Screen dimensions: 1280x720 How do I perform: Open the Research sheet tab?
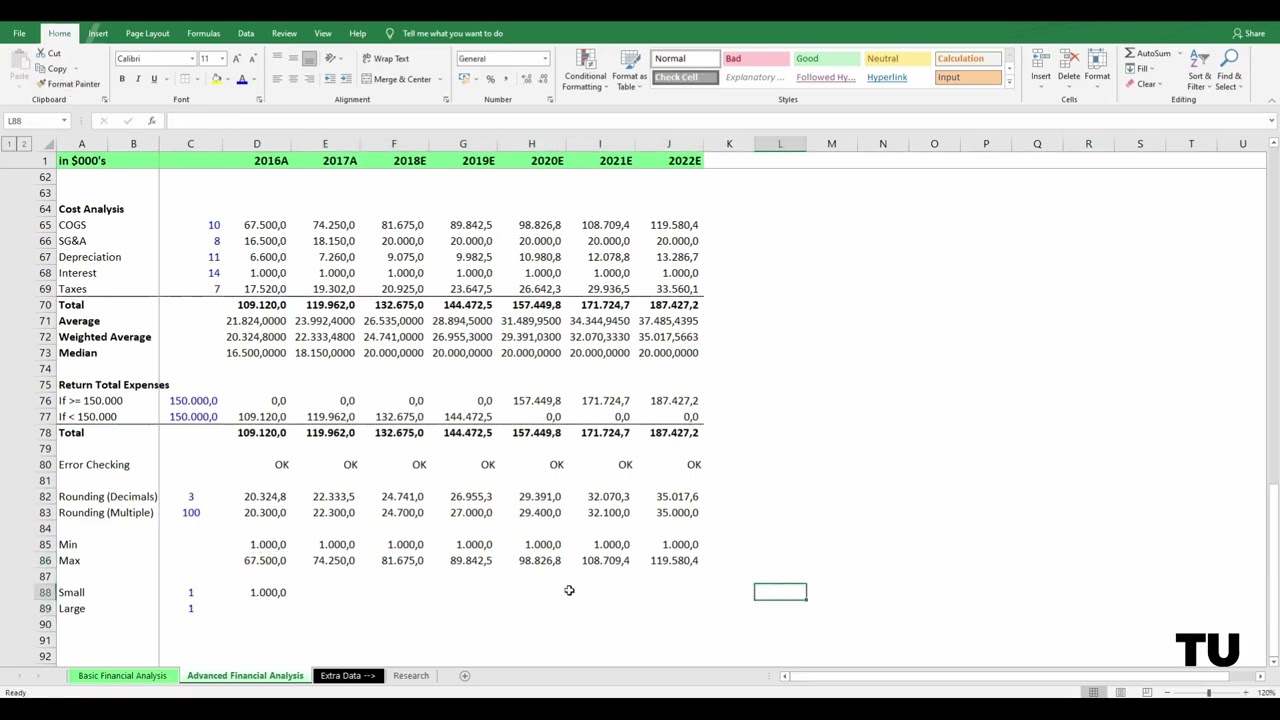pyautogui.click(x=411, y=676)
